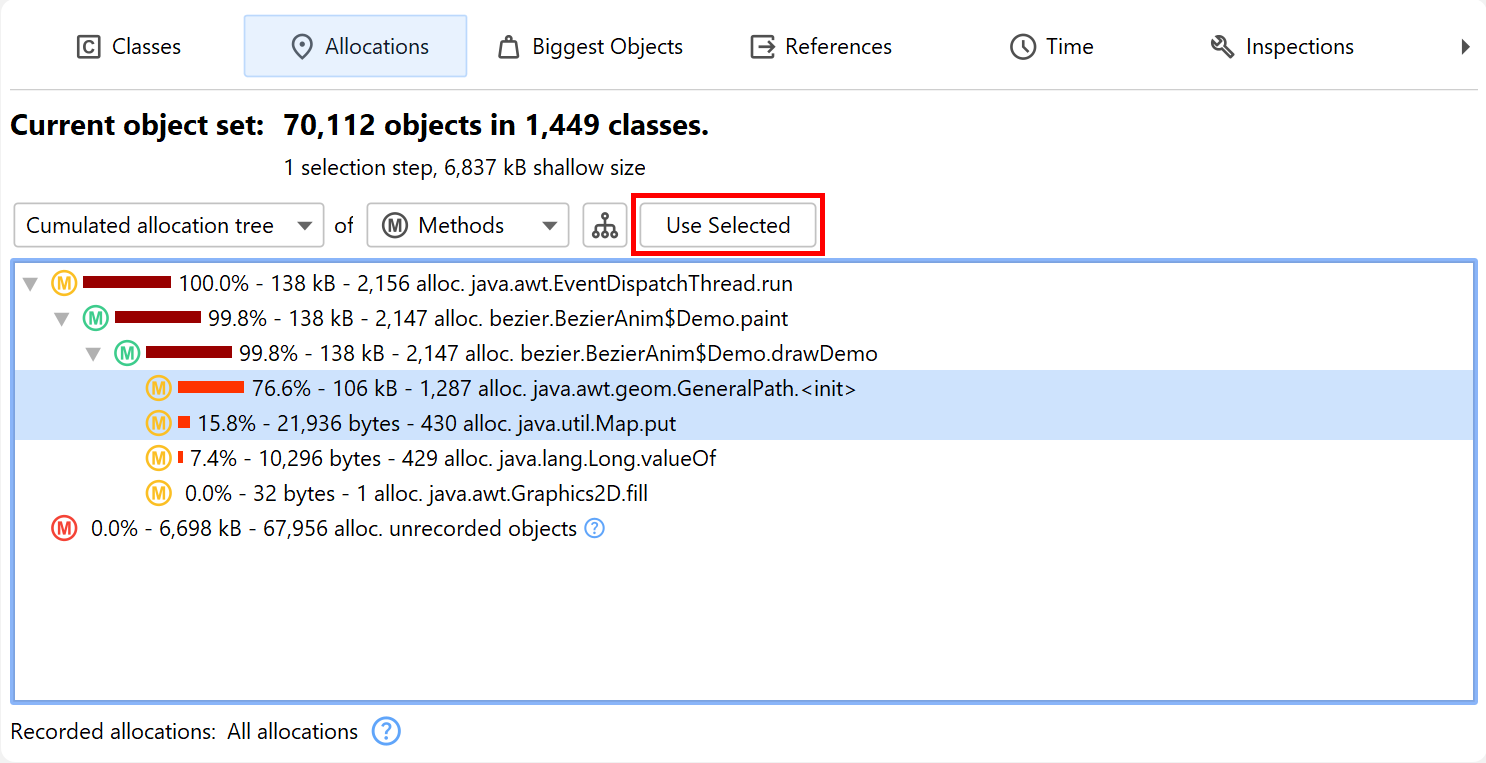Open the Methods aggregation dropdown
Viewport: 1486px width, 763px height.
(x=468, y=226)
